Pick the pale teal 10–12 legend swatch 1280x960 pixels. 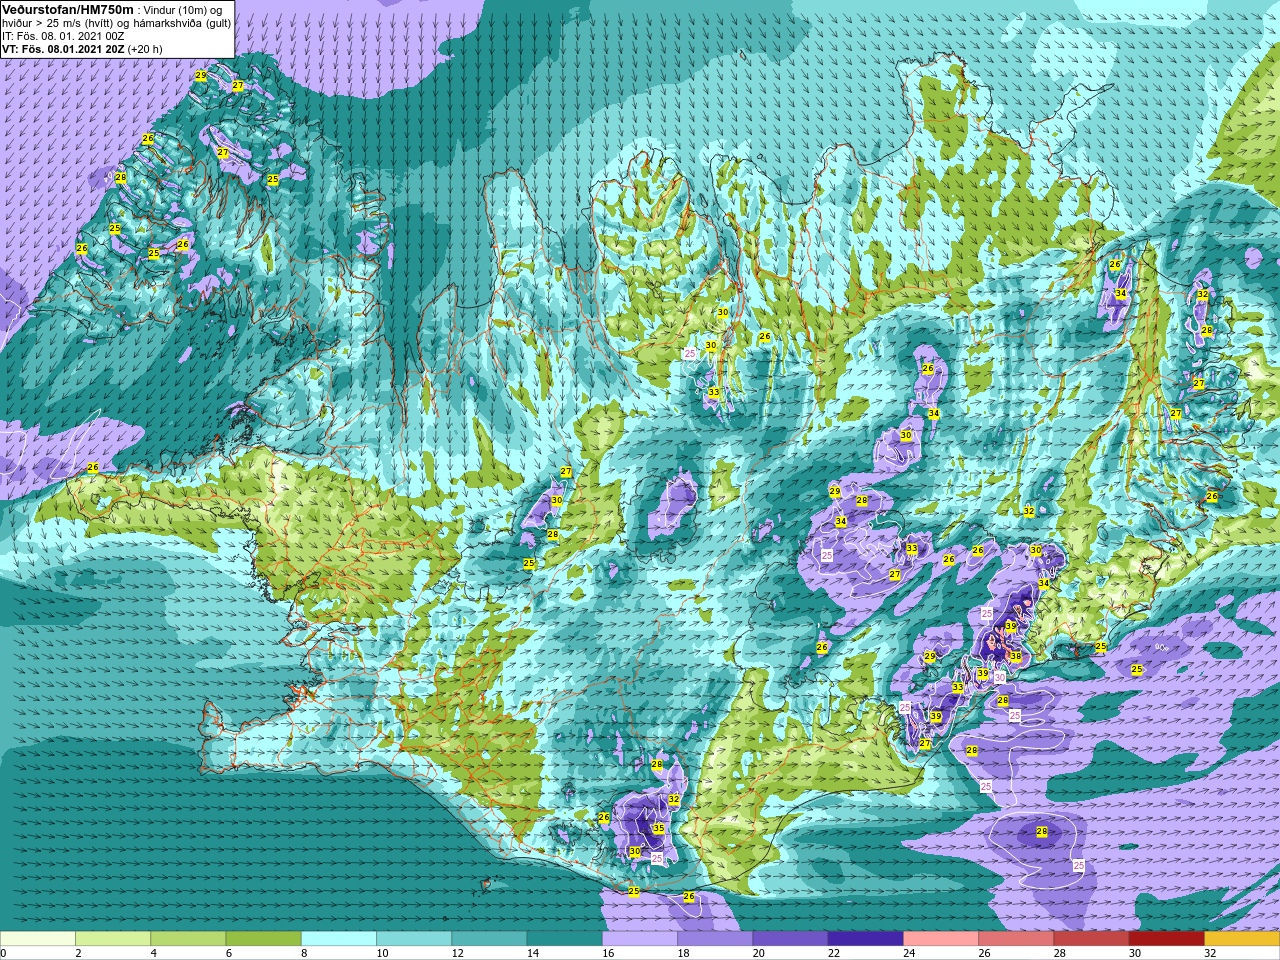pyautogui.click(x=414, y=939)
